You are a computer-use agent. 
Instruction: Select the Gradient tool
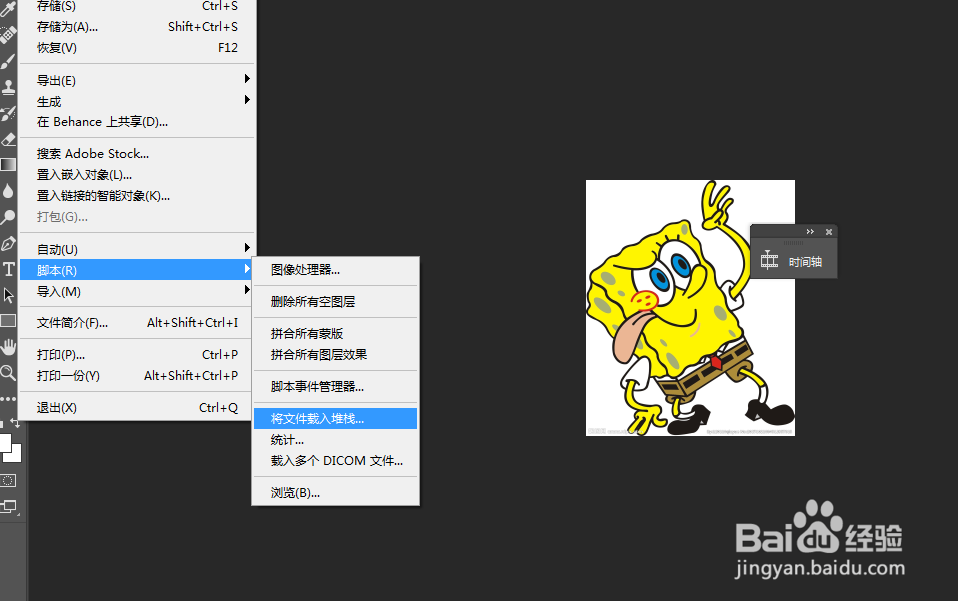pyautogui.click(x=8, y=165)
